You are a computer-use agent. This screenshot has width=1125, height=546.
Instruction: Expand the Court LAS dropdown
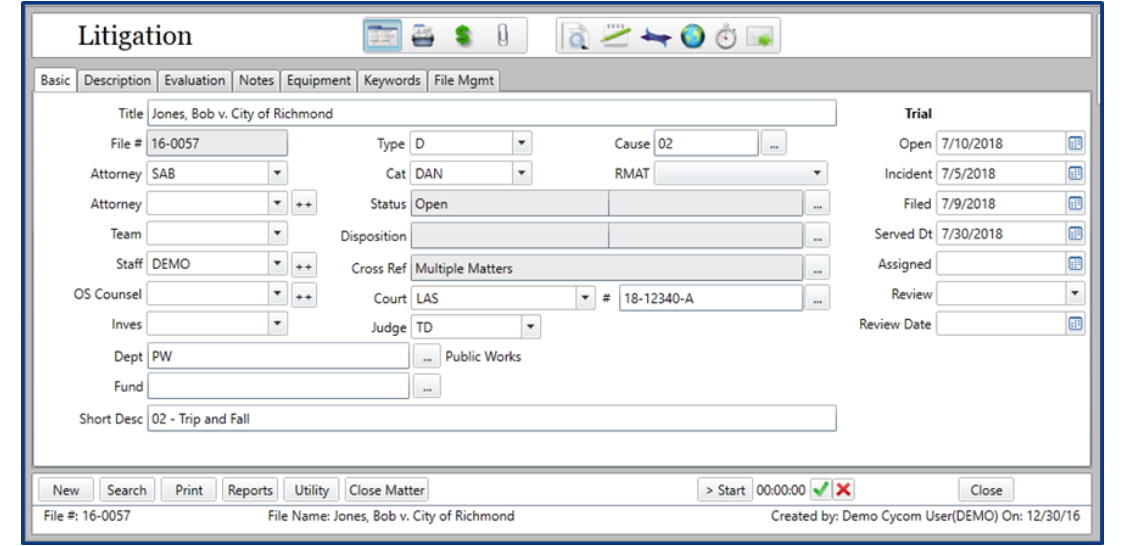pyautogui.click(x=585, y=297)
